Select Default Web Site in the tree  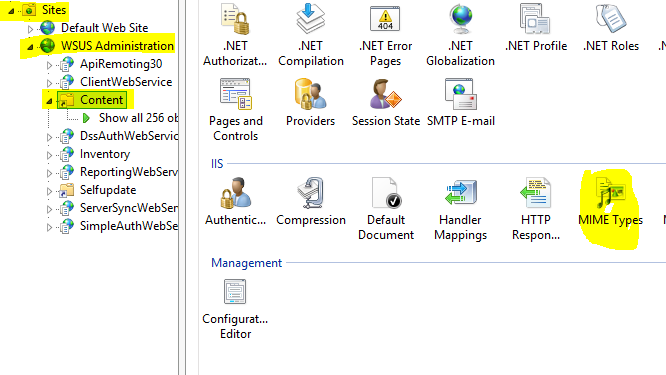[104, 28]
